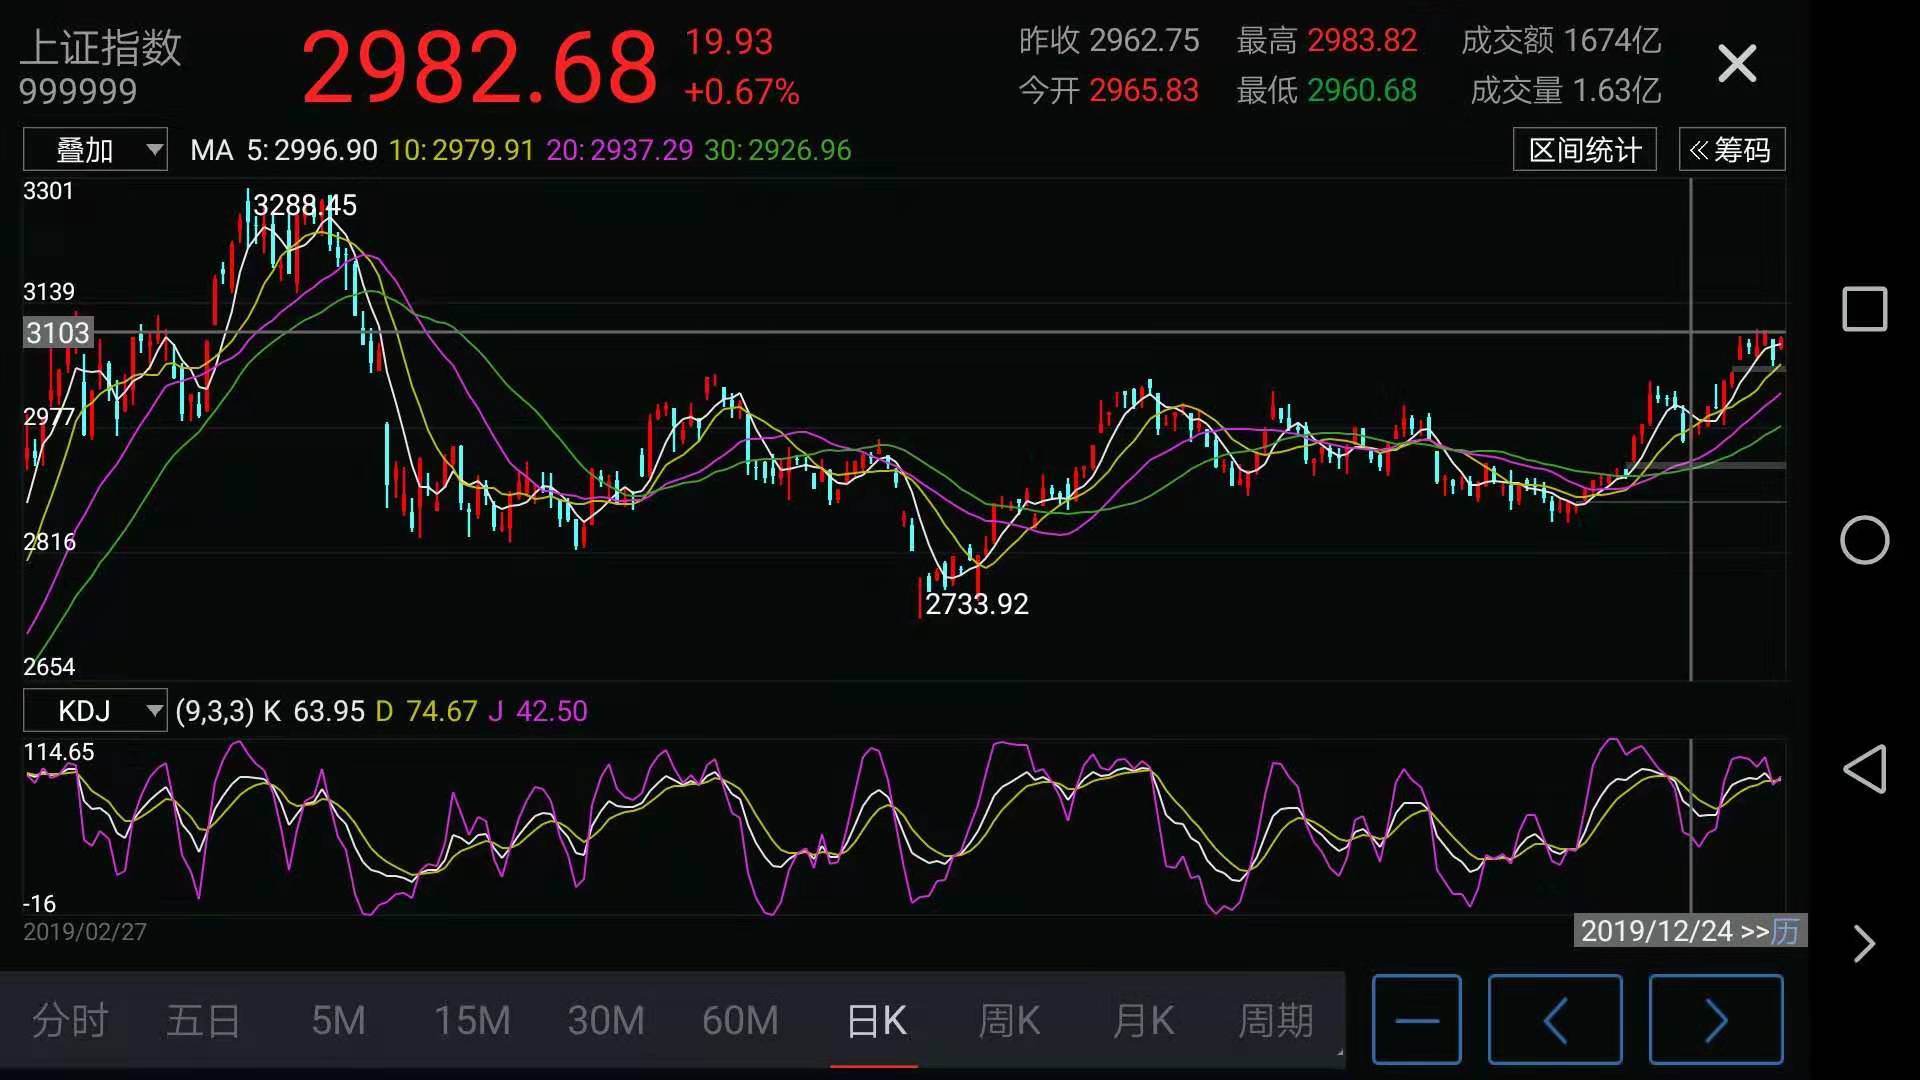Open 区间统计 interval statistics
1920x1080 pixels.
click(1584, 149)
